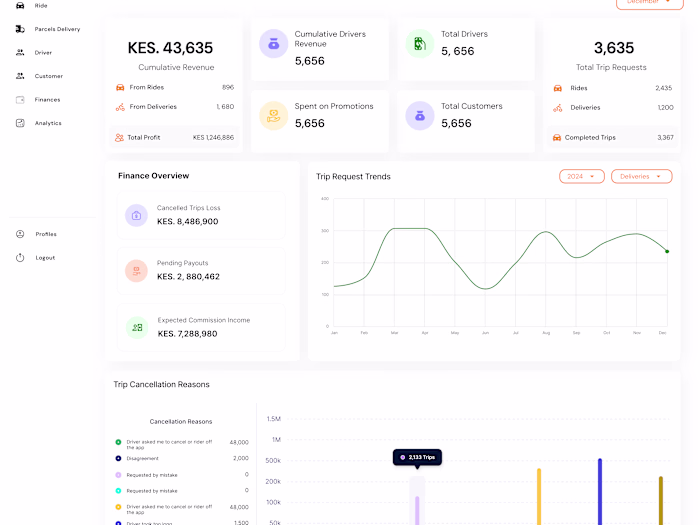
Task: Click the 'KES. 43,635' revenue value
Action: click(x=170, y=48)
